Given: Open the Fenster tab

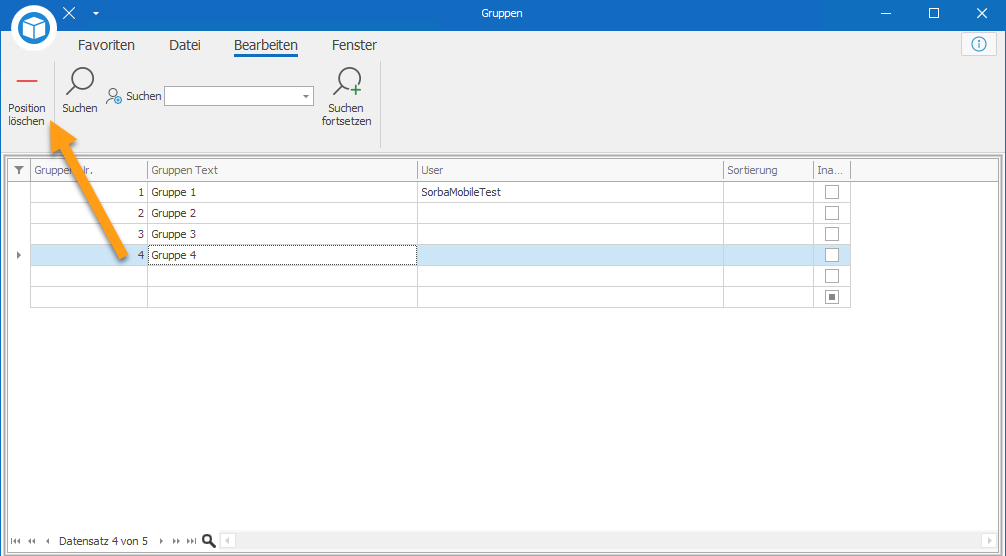Looking at the screenshot, I should (x=354, y=45).
